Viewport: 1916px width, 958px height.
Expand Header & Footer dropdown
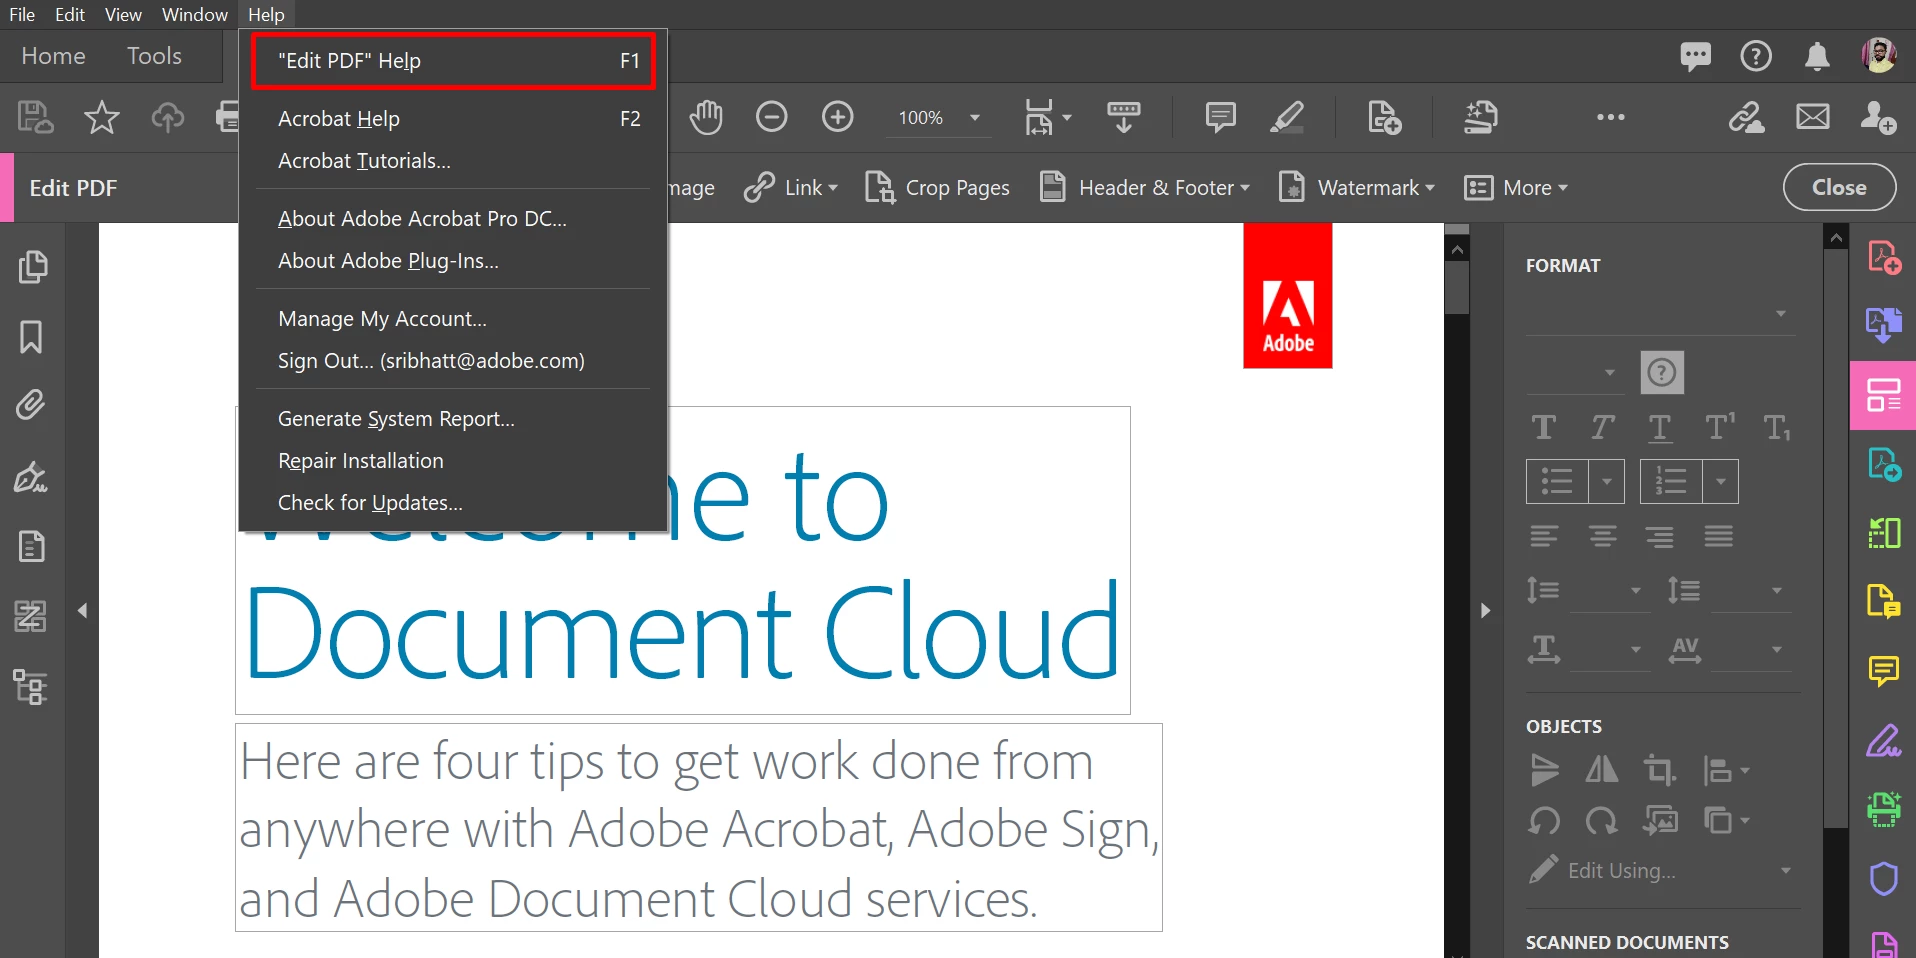coord(1144,188)
